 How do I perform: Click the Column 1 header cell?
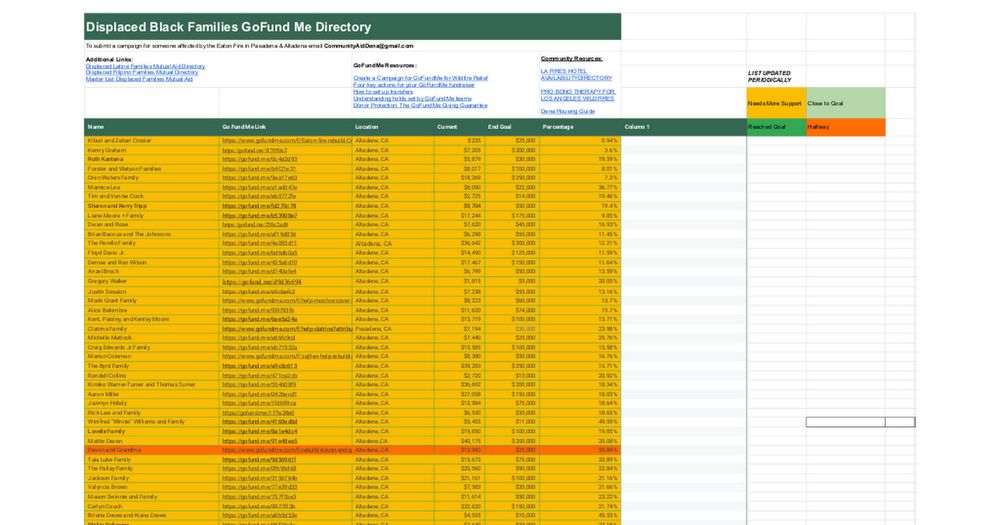684,127
